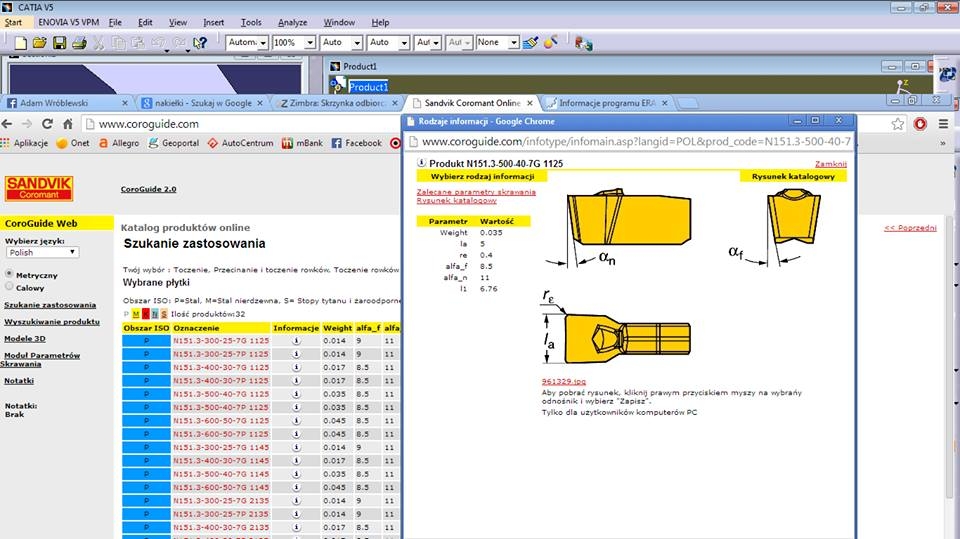
Task: Open the Onet bookmark
Action: (x=73, y=143)
